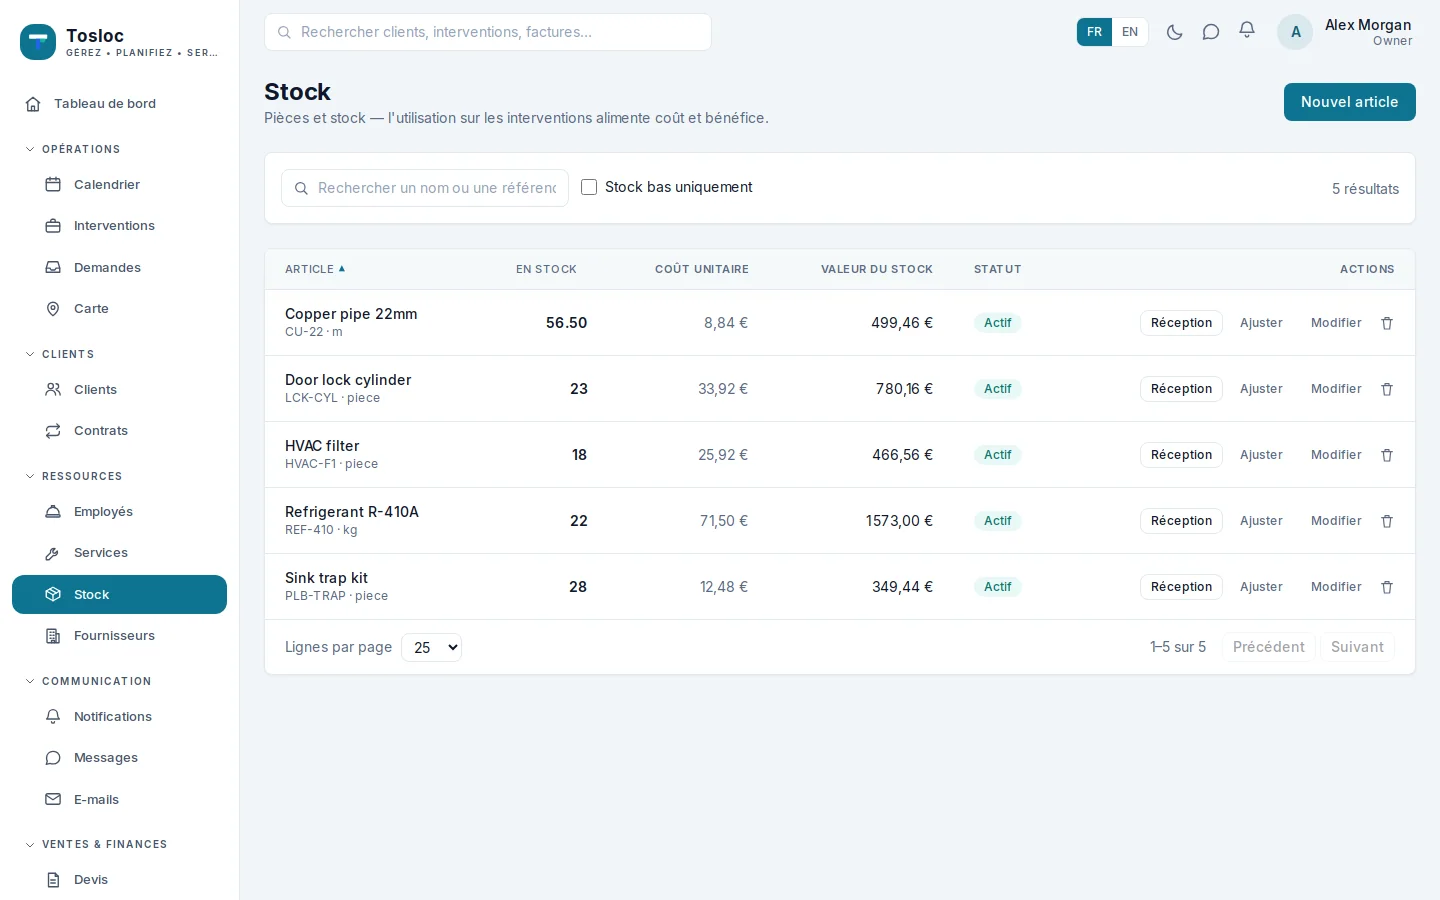Image resolution: width=1440 pixels, height=900 pixels.
Task: Enable Stock bas uniquement checkbox
Action: 589,187
